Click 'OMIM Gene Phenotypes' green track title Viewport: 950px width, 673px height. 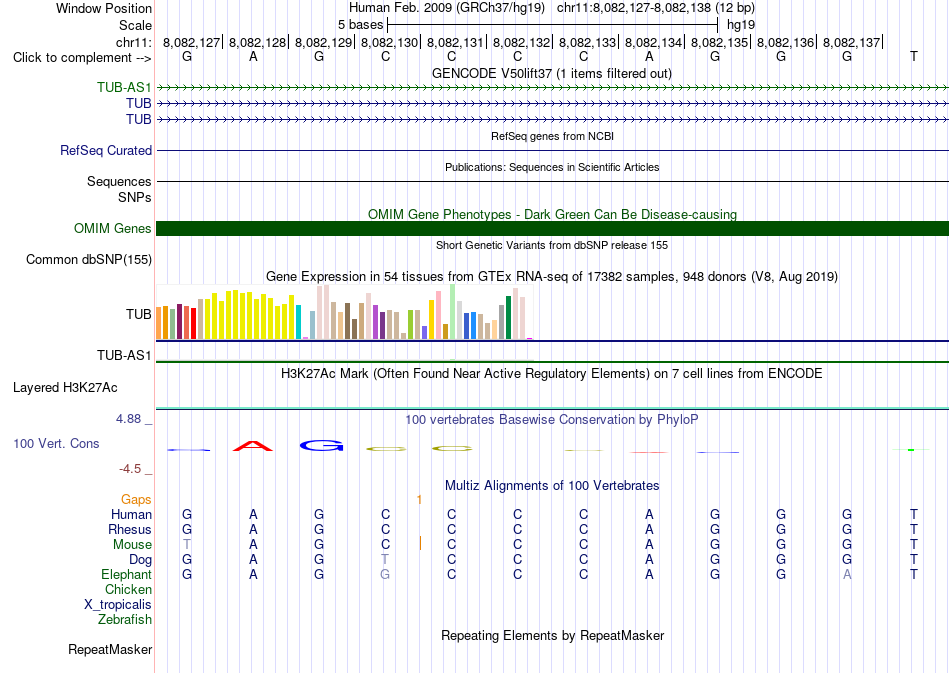(x=553, y=214)
